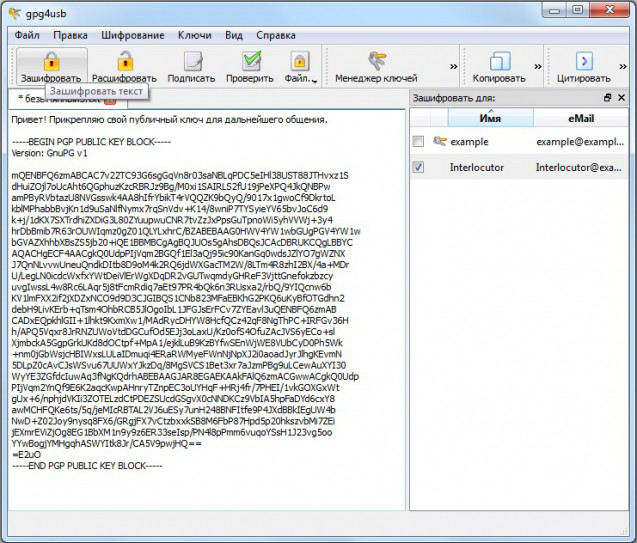
Task: Click the example@exampl... email cell
Action: [x=580, y=142]
